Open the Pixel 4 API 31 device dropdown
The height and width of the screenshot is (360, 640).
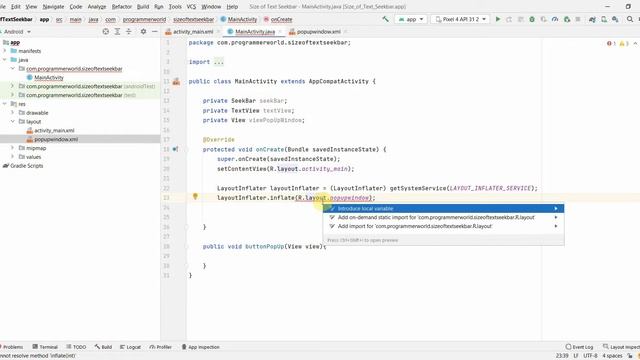click(460, 19)
